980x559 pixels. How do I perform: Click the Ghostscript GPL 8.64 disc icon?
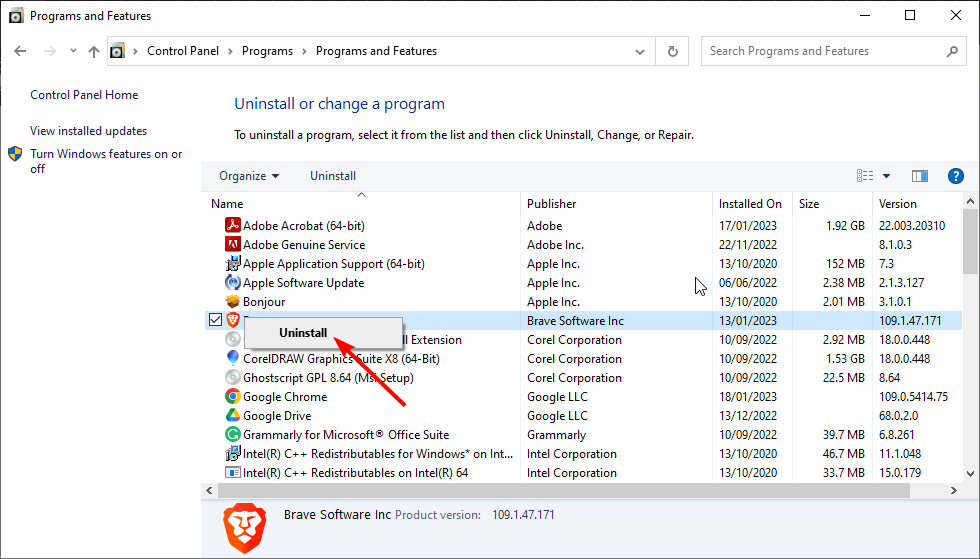[x=232, y=378]
